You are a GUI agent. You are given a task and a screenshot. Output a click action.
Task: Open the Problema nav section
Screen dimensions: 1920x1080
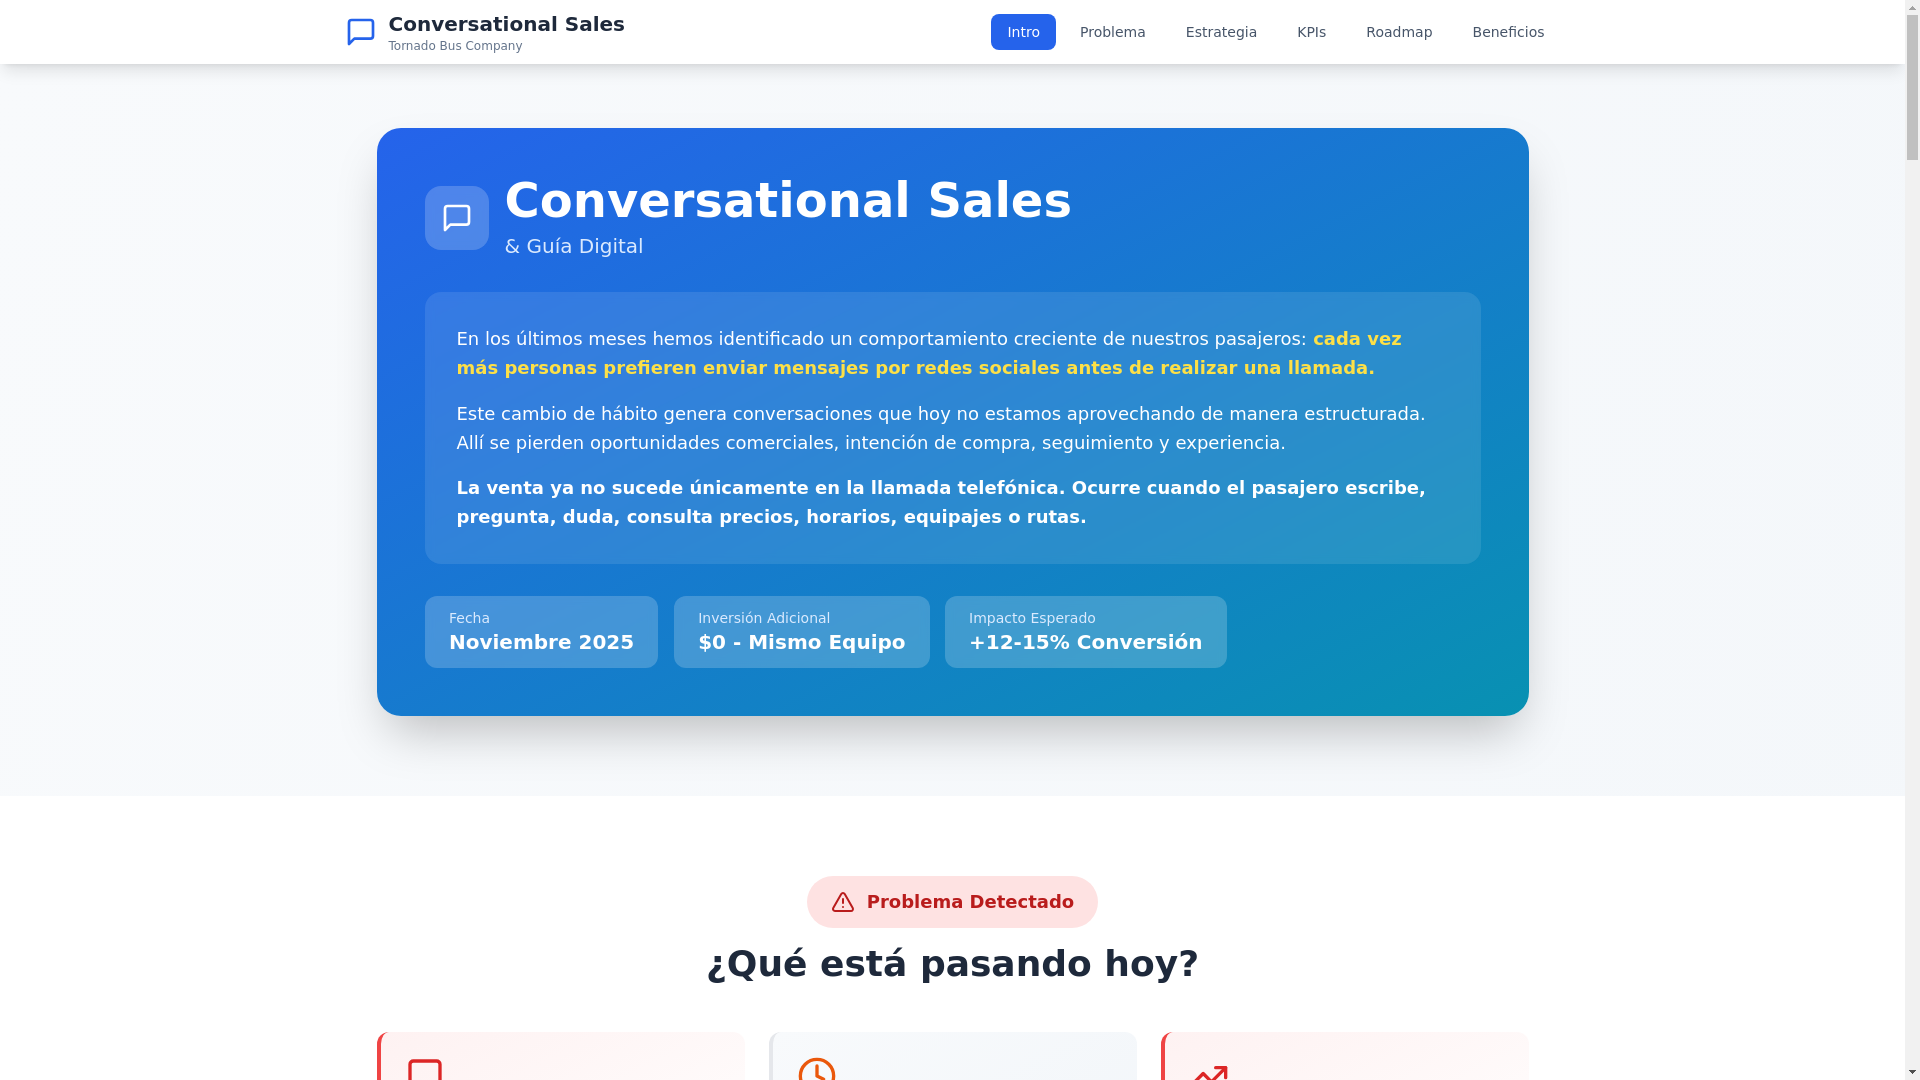pos(1112,32)
